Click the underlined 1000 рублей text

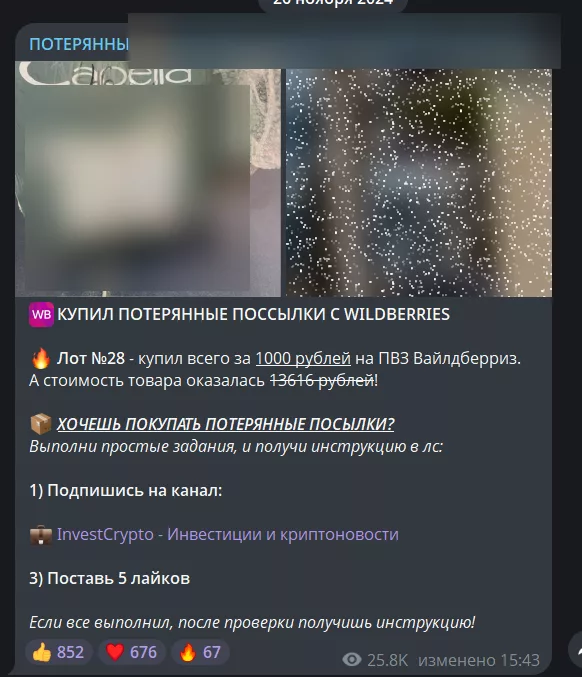tap(303, 358)
